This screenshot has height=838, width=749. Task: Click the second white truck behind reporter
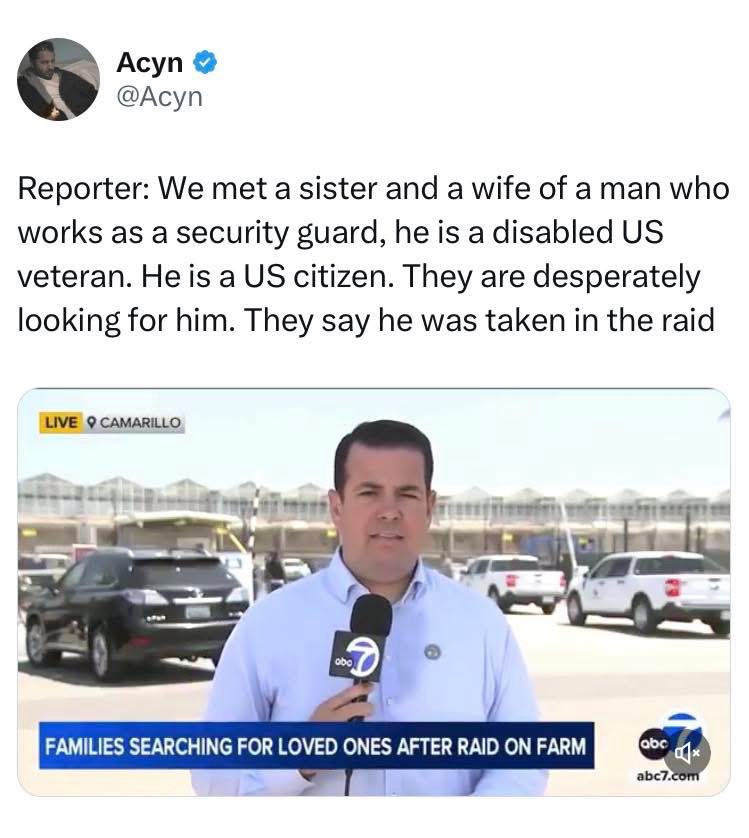coord(511,581)
